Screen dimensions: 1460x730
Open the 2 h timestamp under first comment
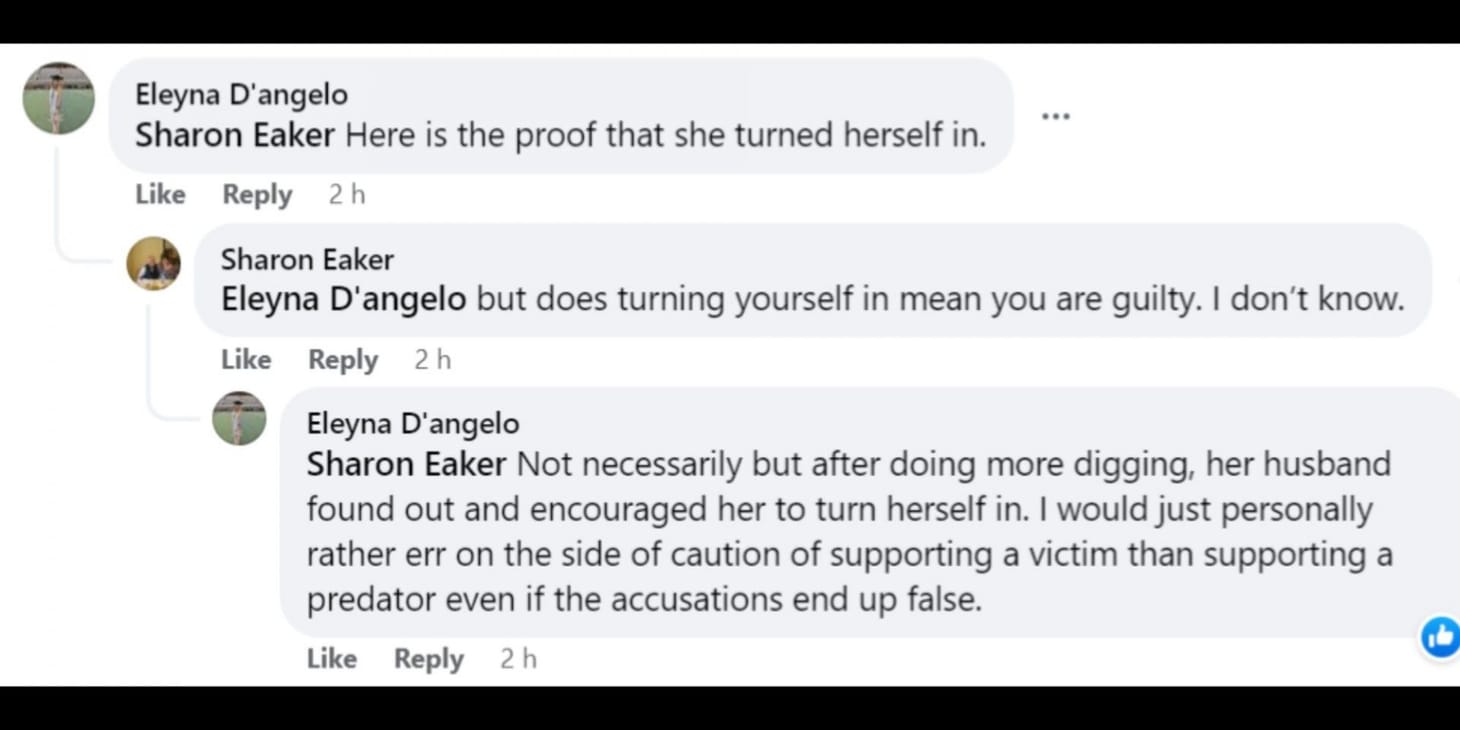[x=347, y=194]
